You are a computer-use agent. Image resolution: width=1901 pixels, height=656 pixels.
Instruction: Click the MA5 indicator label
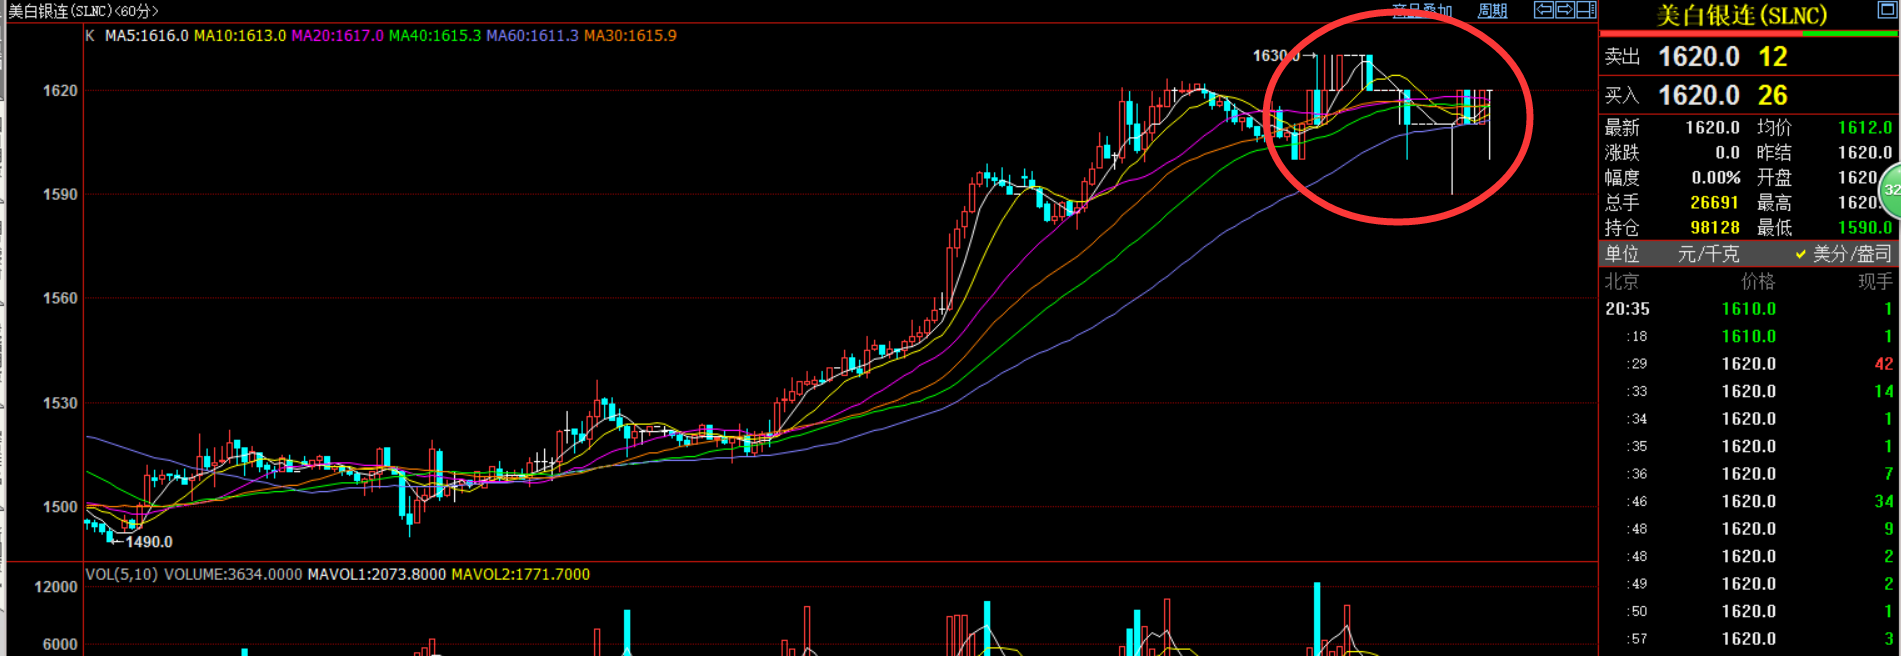pyautogui.click(x=146, y=35)
